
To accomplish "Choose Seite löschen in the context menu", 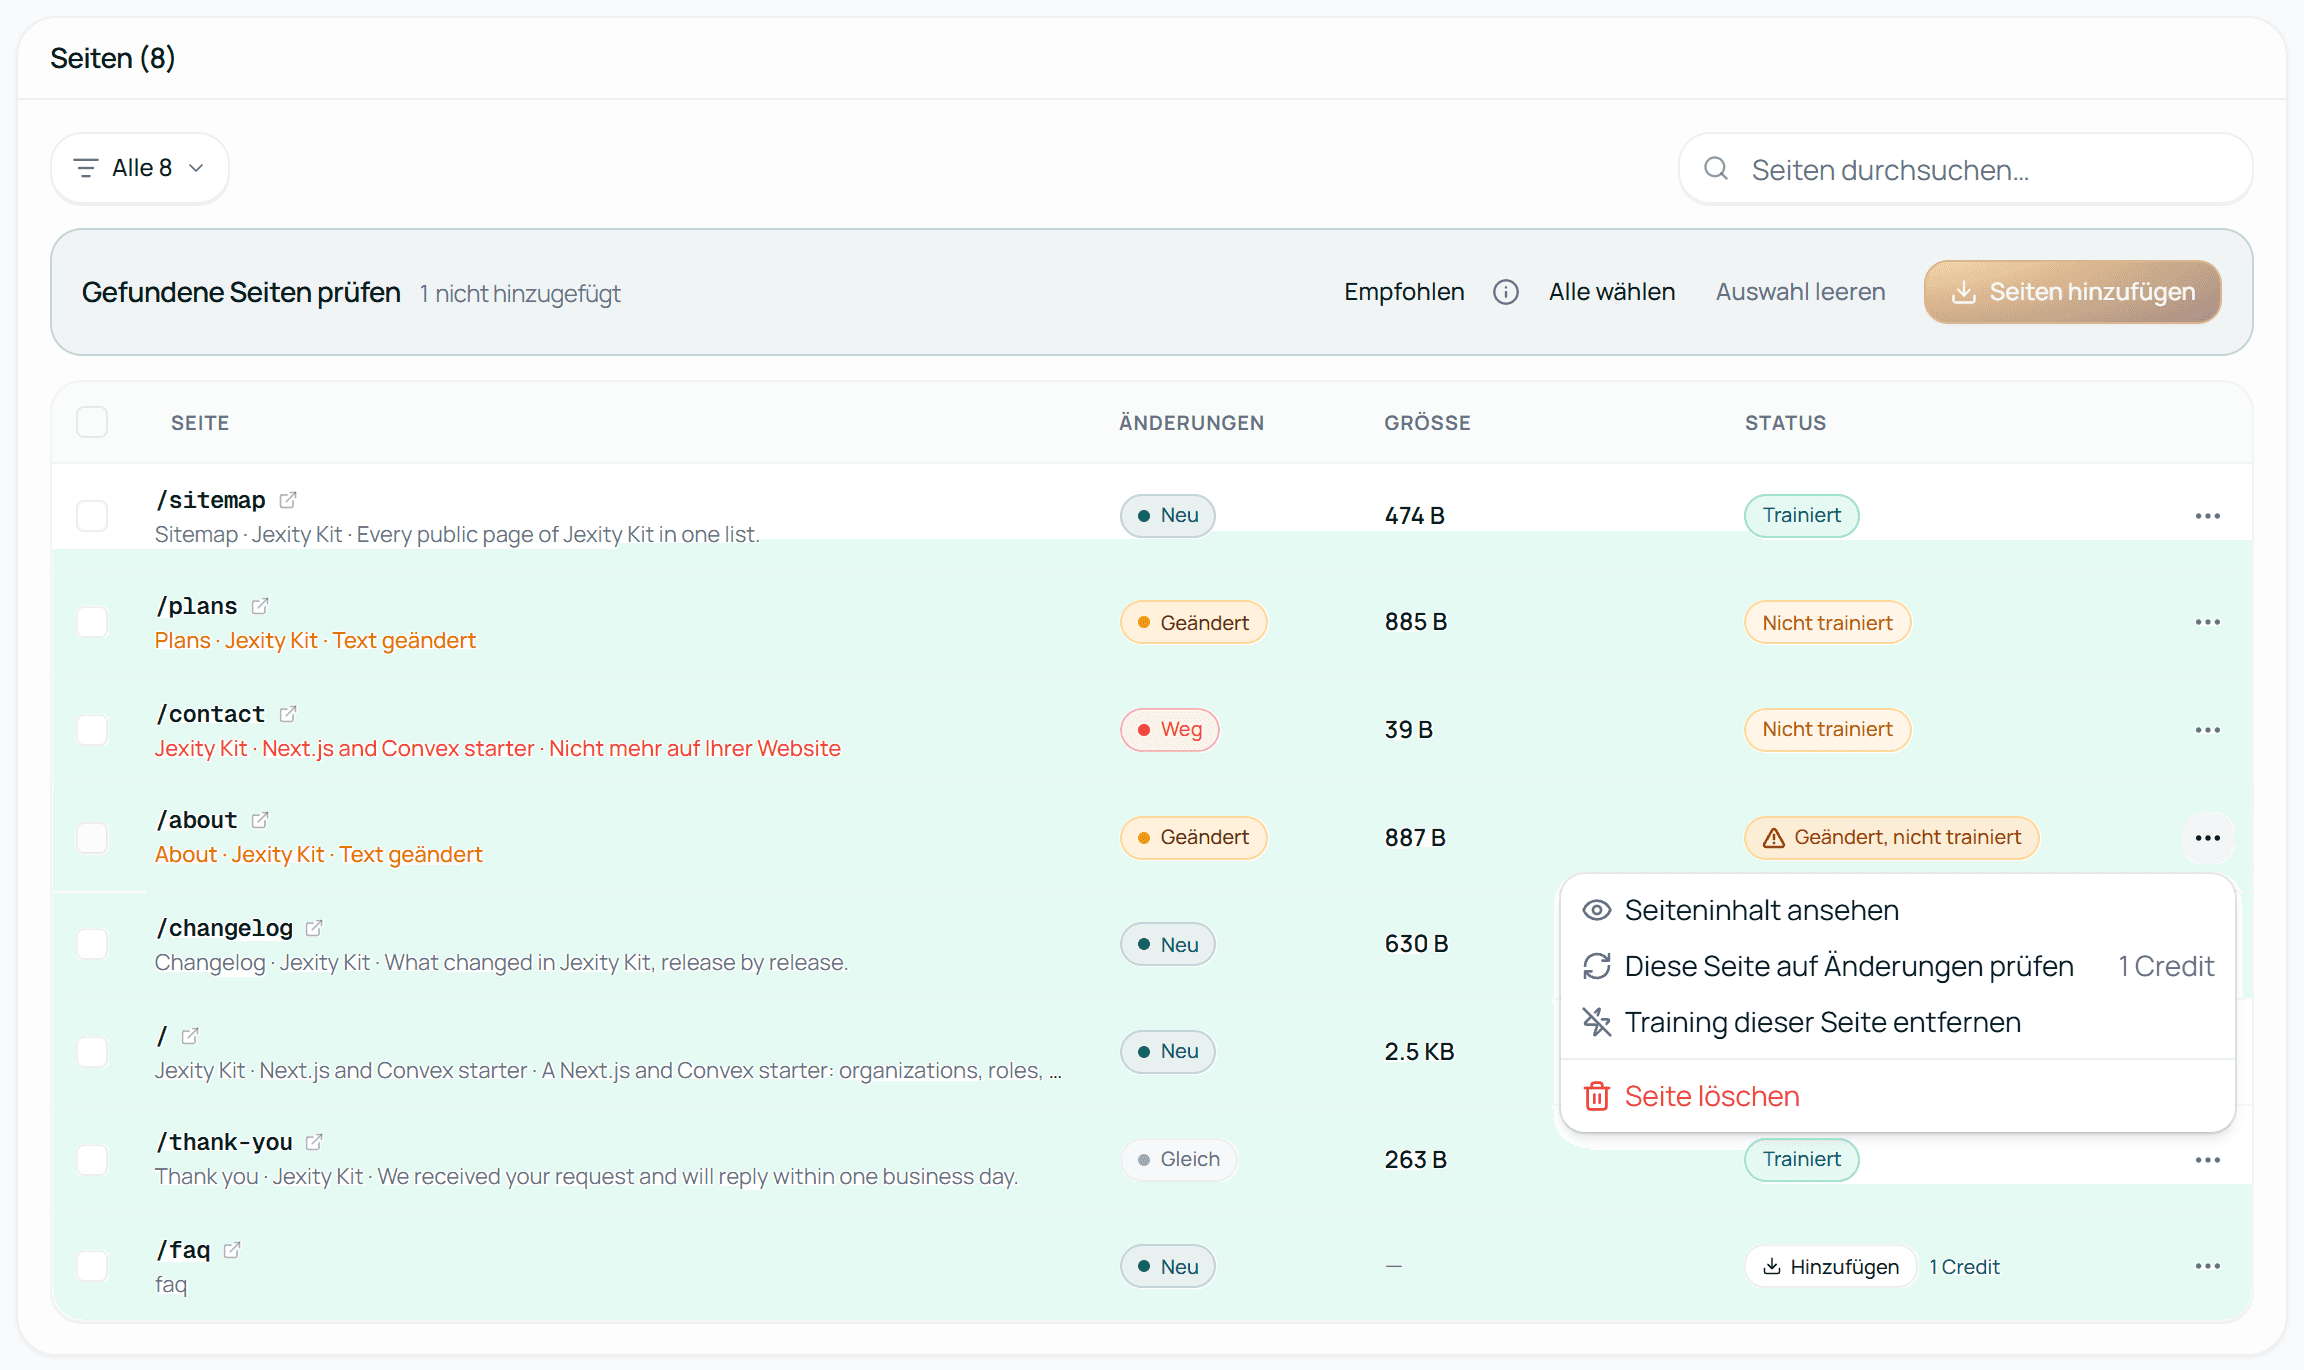I will pyautogui.click(x=1897, y=1096).
